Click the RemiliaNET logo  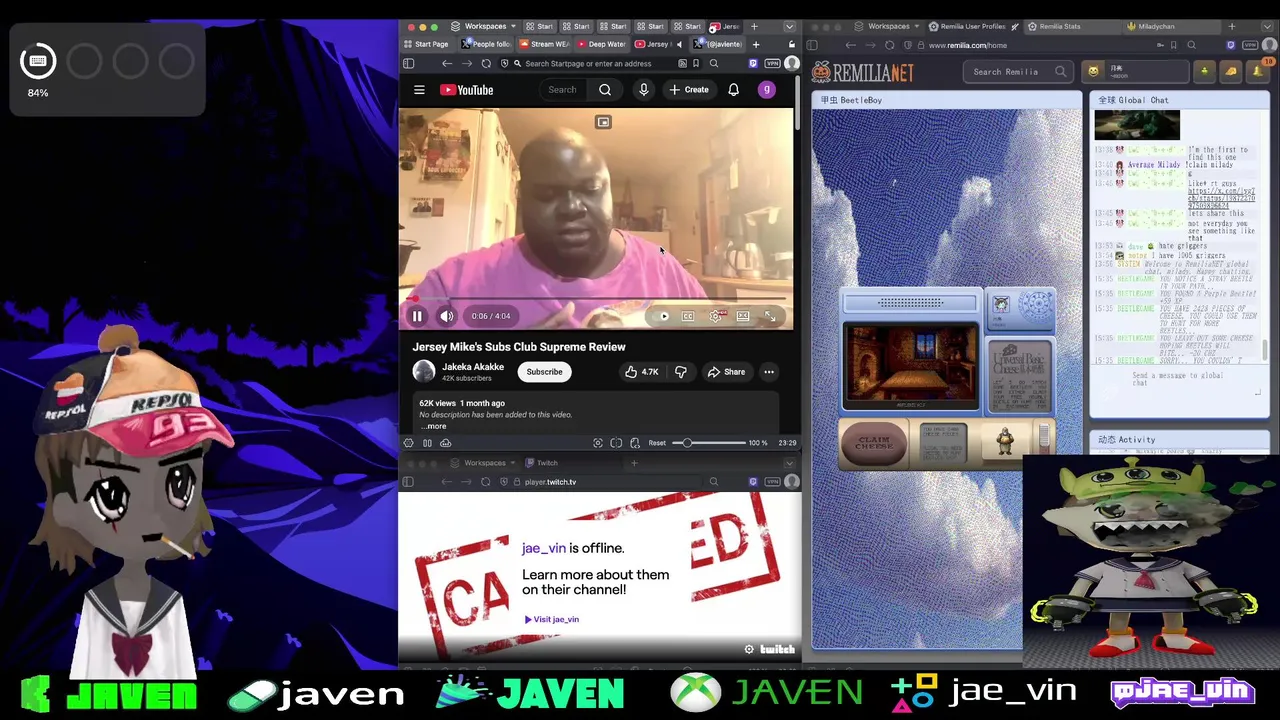point(862,72)
